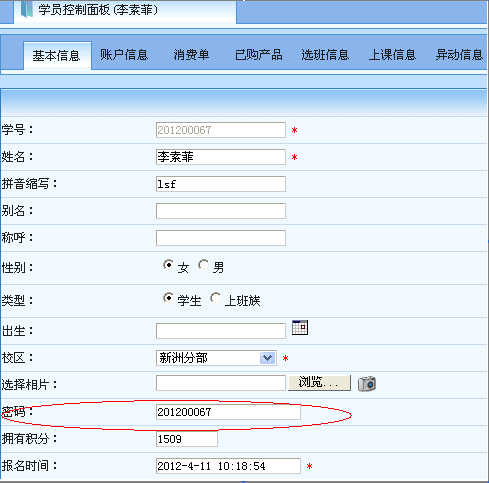Viewport: 489px width, 483px height.
Task: Choose the 上班族 type radio button
Action: coord(215,298)
